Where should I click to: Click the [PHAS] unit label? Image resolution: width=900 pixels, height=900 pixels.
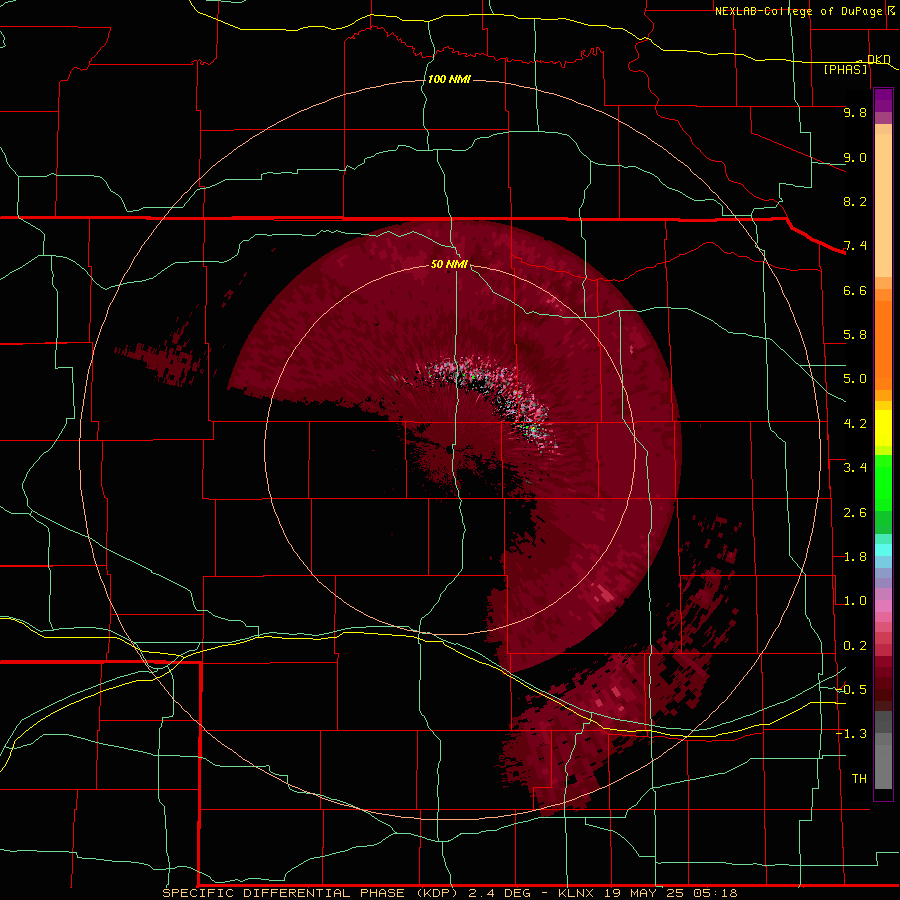[845, 70]
